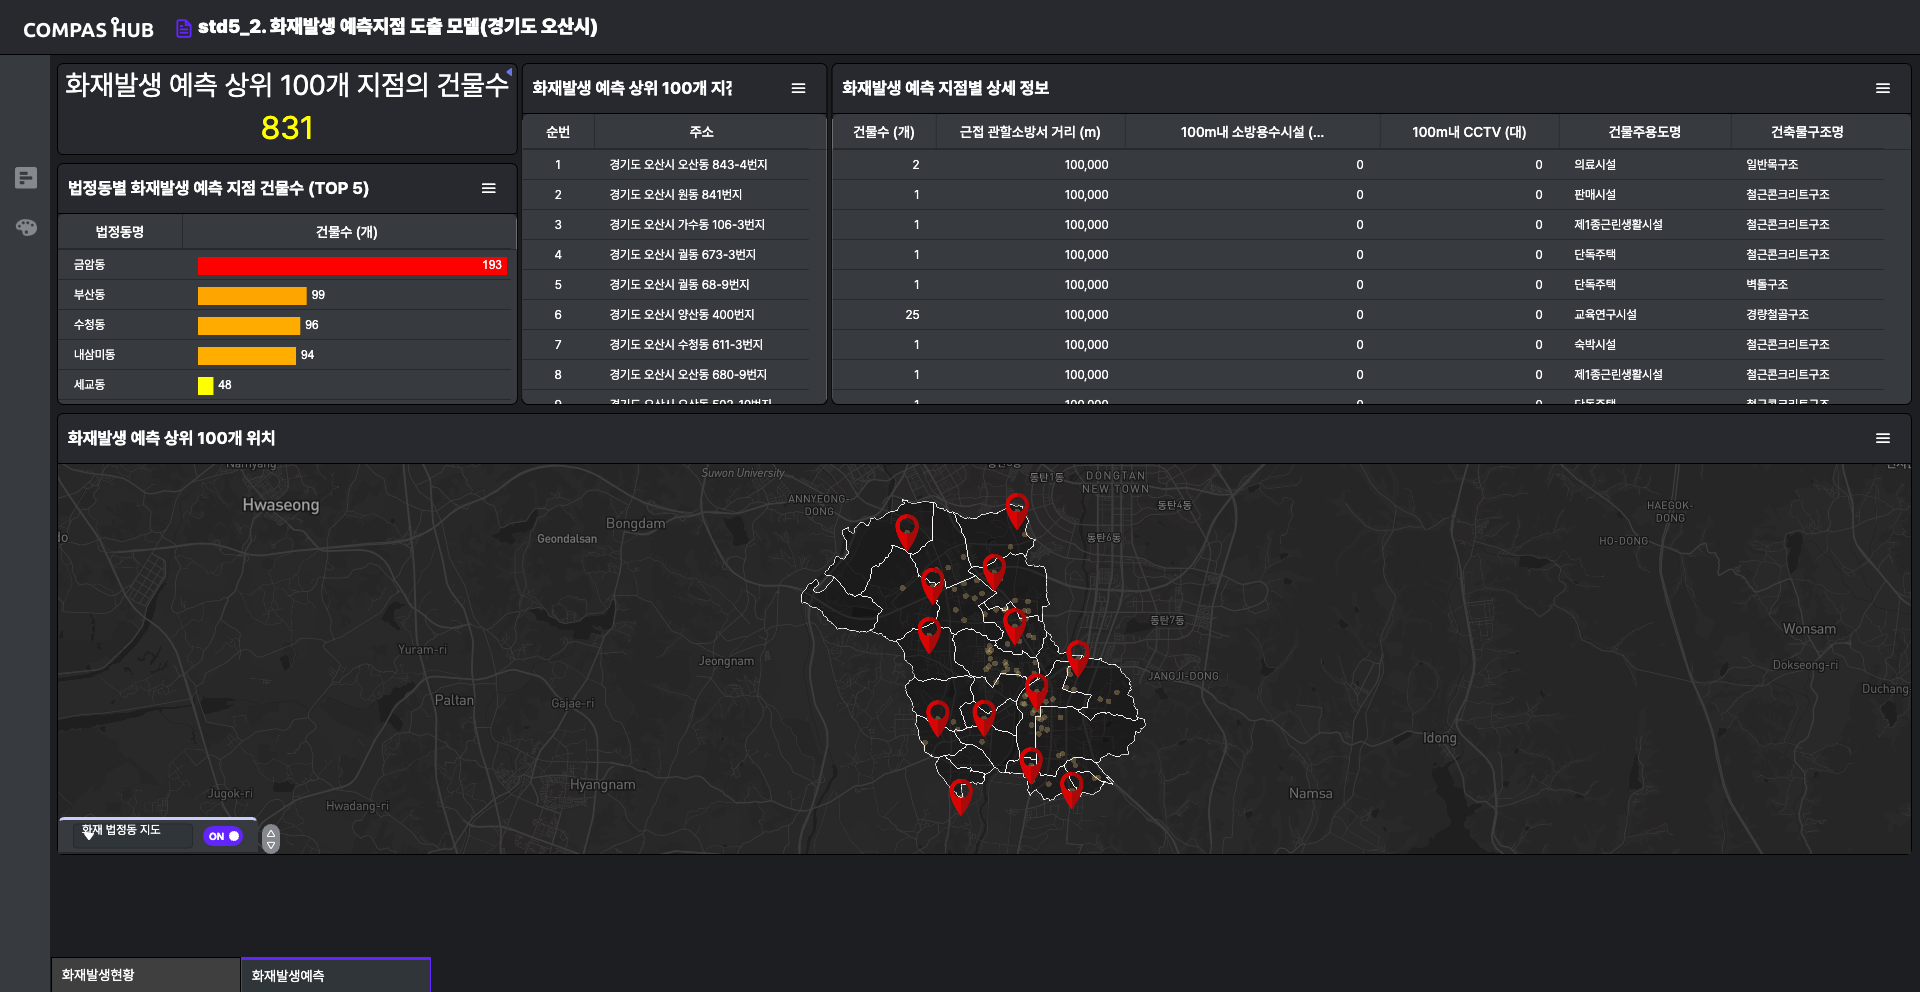Screen dimensions: 1920x992
Task: Sort by the 법정동명 column header
Action: click(x=120, y=232)
